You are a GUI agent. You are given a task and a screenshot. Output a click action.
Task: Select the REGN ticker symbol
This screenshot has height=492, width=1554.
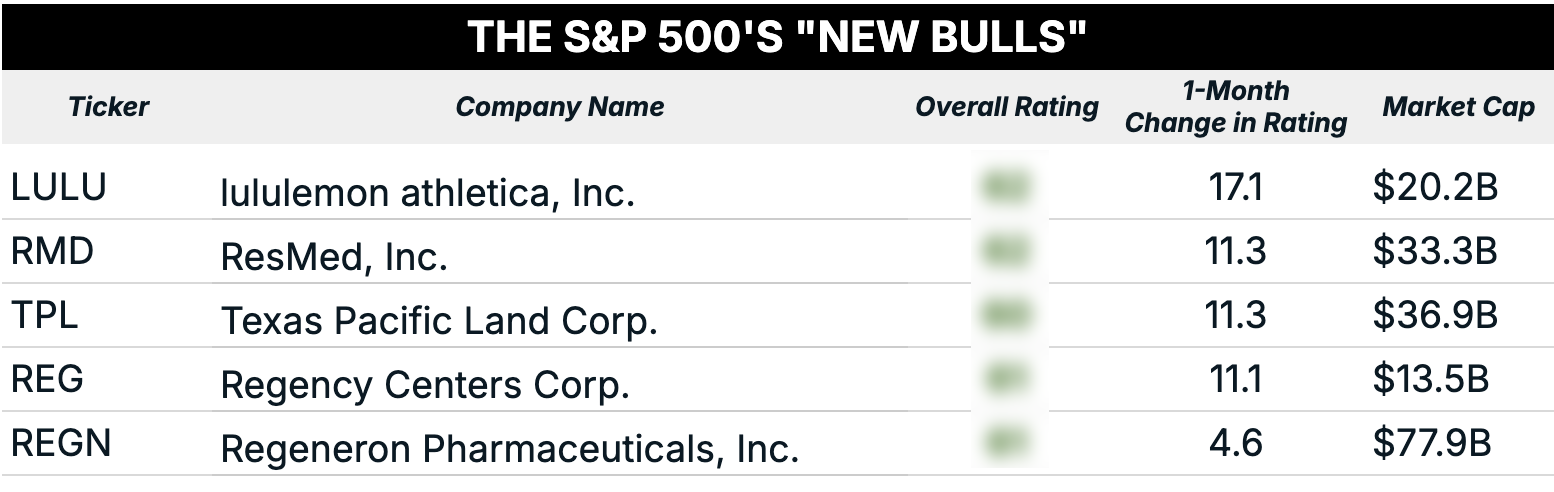tap(60, 443)
